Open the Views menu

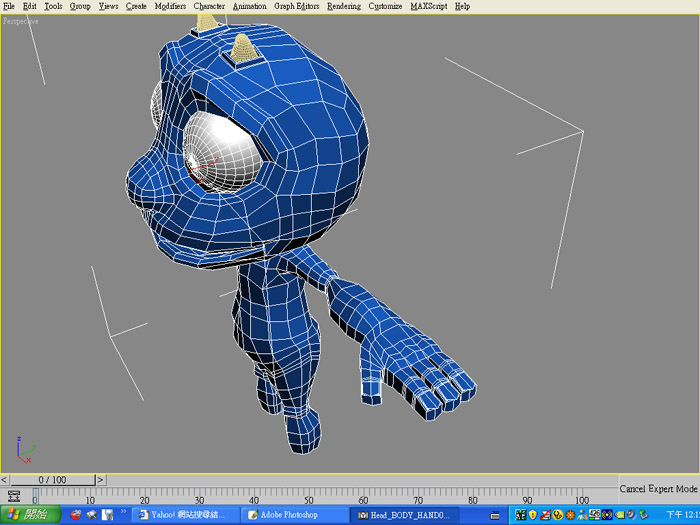108,6
